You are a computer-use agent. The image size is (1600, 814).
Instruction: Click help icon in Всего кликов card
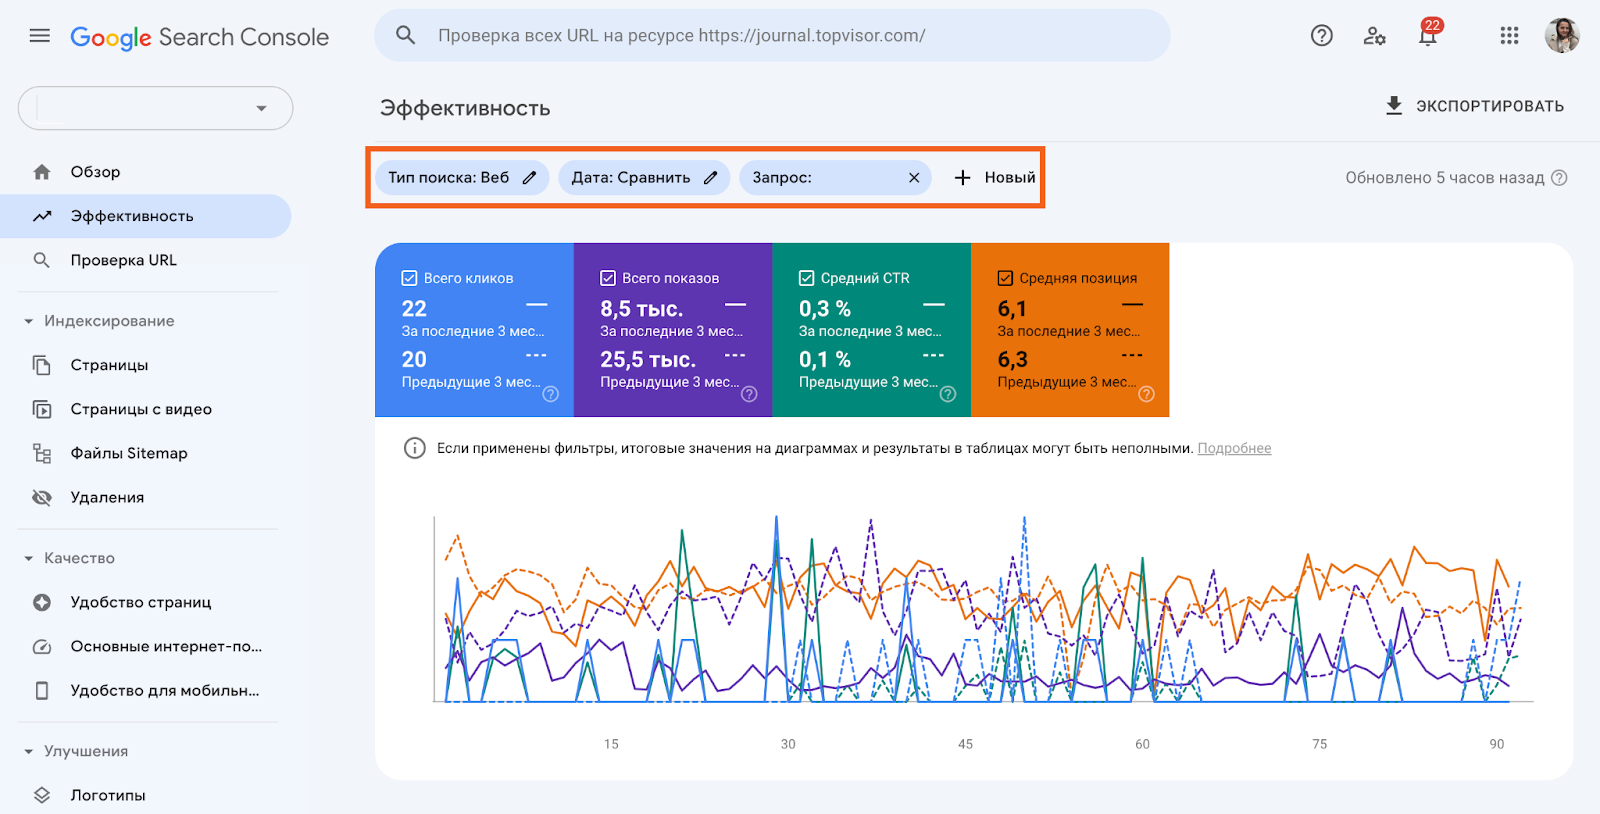coord(550,394)
